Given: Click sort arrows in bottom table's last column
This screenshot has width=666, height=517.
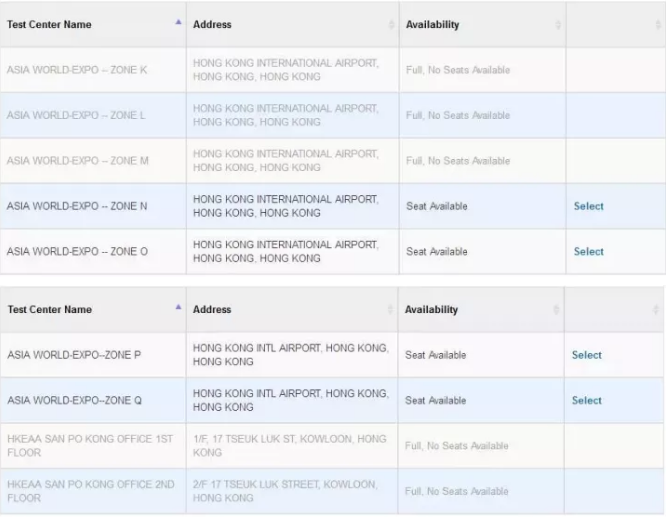Looking at the screenshot, I should click(656, 309).
